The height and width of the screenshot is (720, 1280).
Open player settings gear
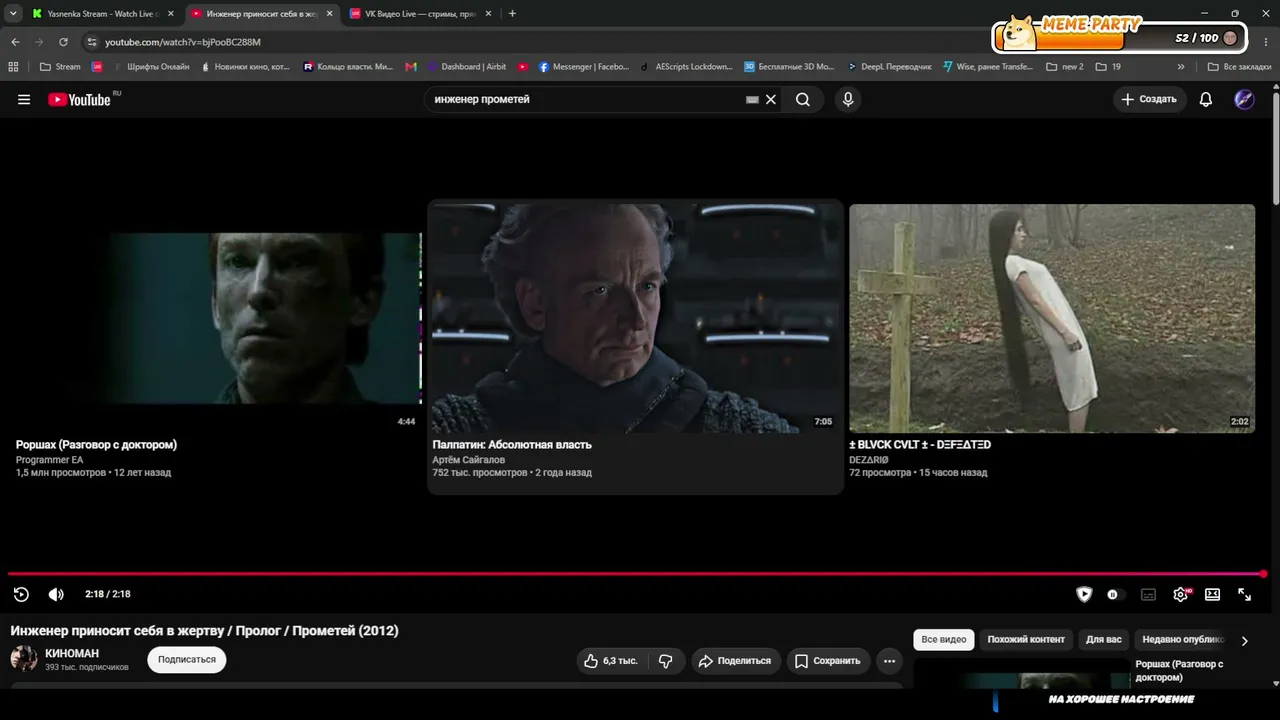click(1181, 594)
